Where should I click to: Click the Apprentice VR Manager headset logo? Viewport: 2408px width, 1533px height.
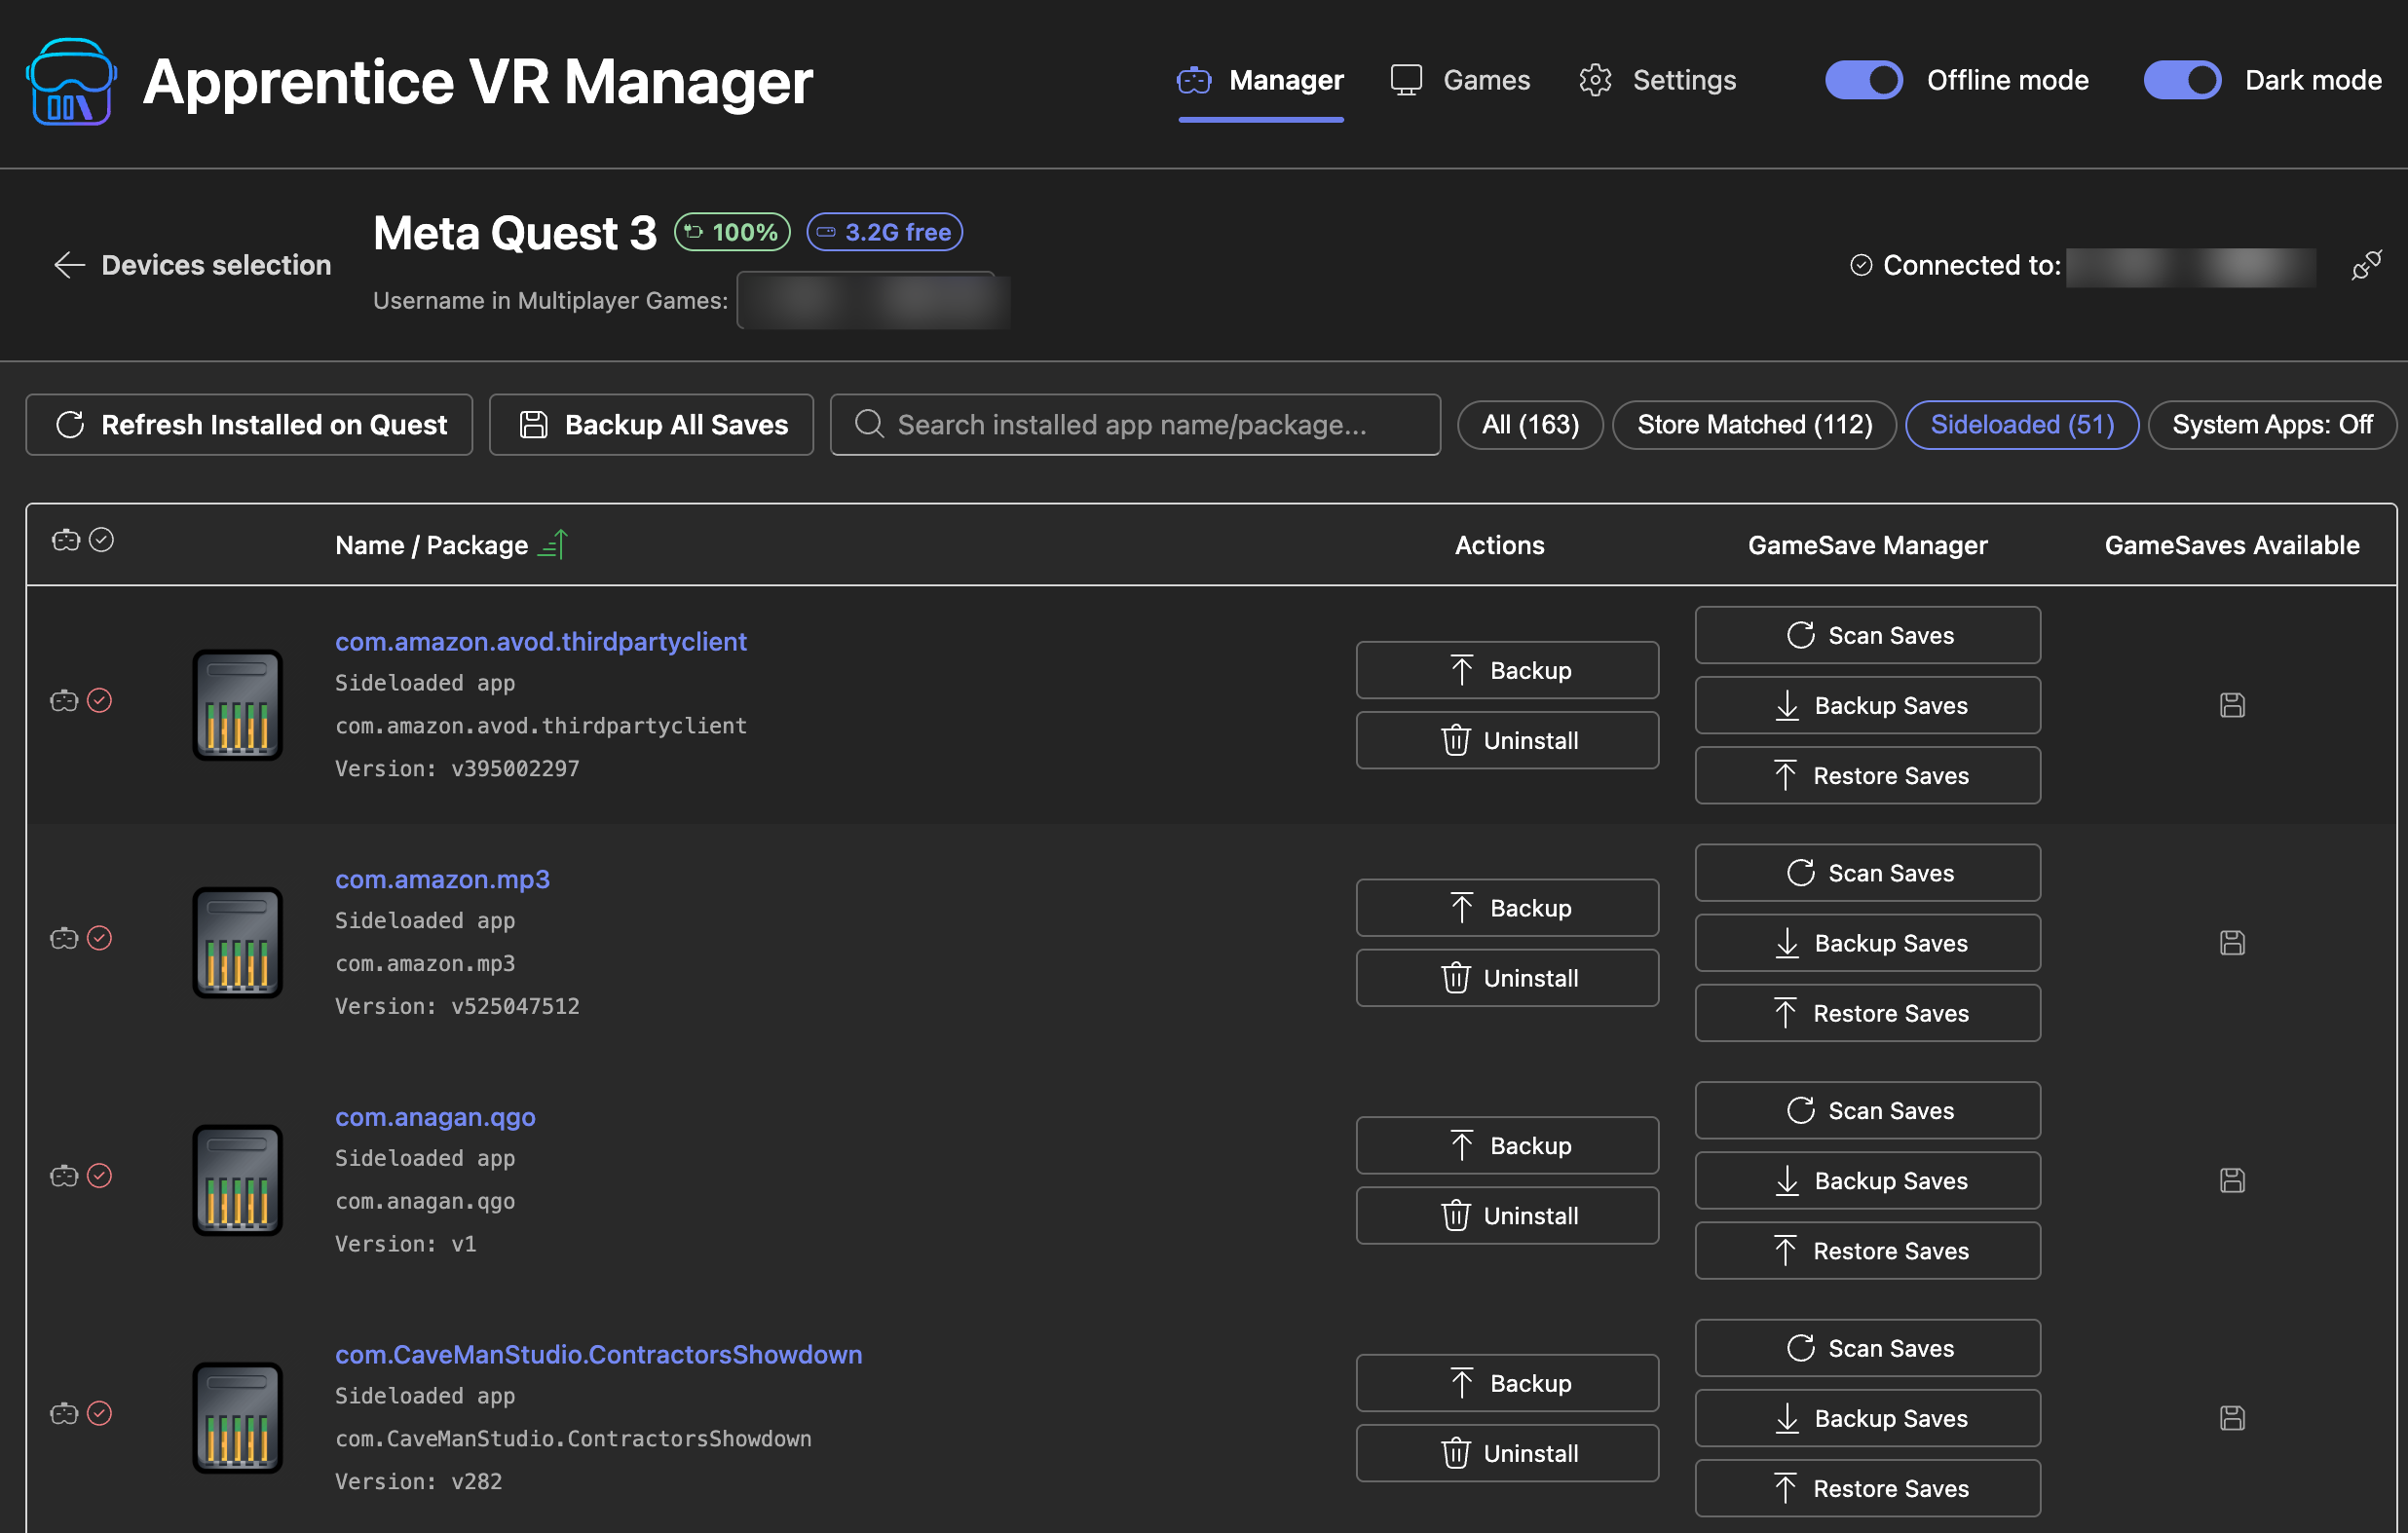71,82
